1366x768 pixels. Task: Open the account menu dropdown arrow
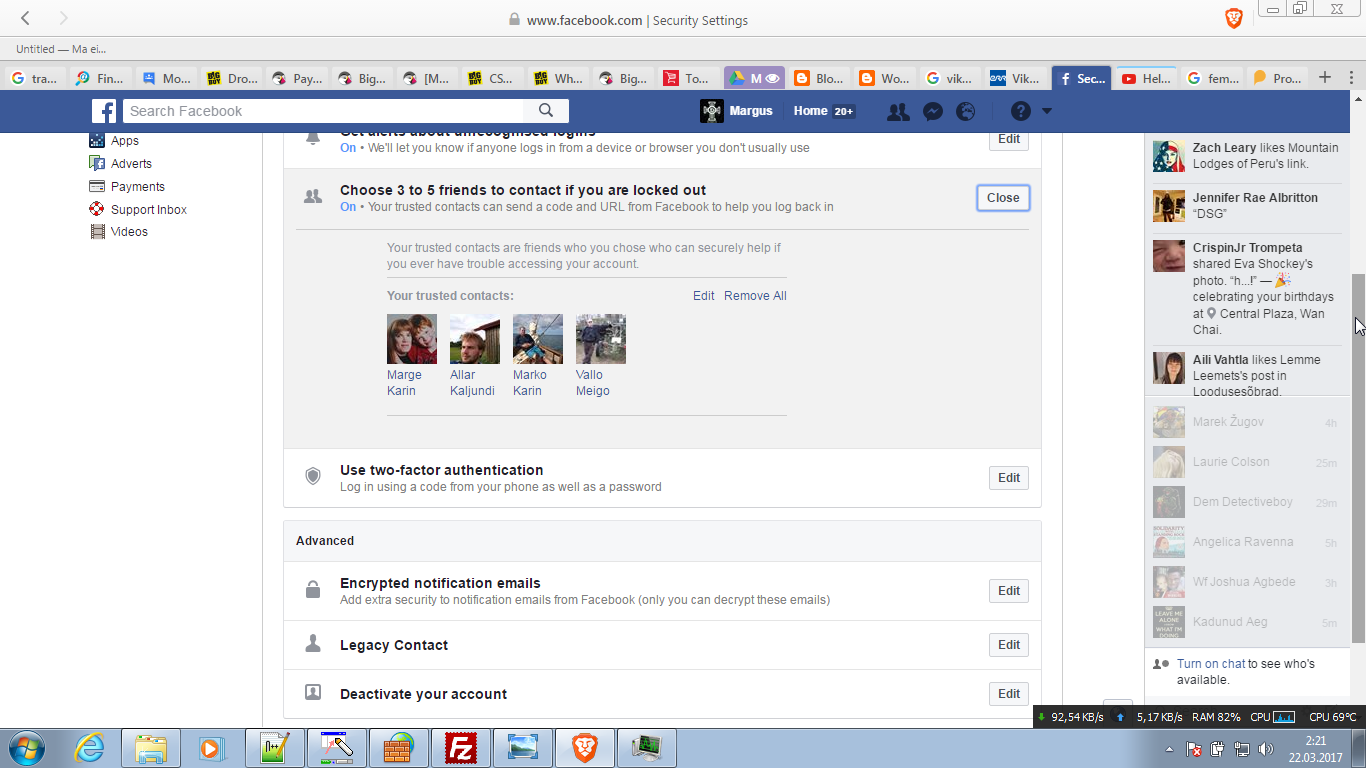click(x=1047, y=111)
